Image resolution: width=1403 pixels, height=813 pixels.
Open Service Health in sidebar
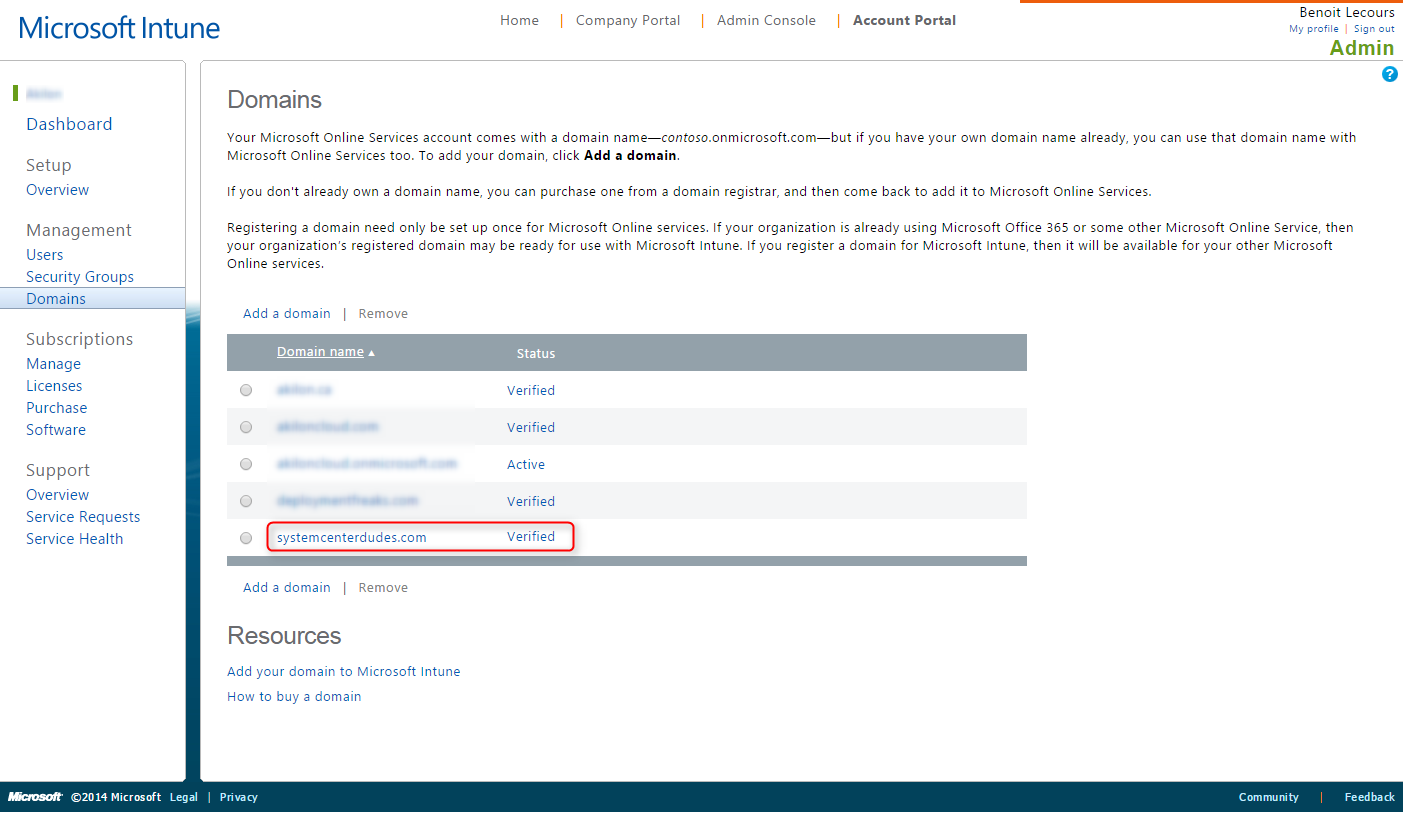click(75, 539)
